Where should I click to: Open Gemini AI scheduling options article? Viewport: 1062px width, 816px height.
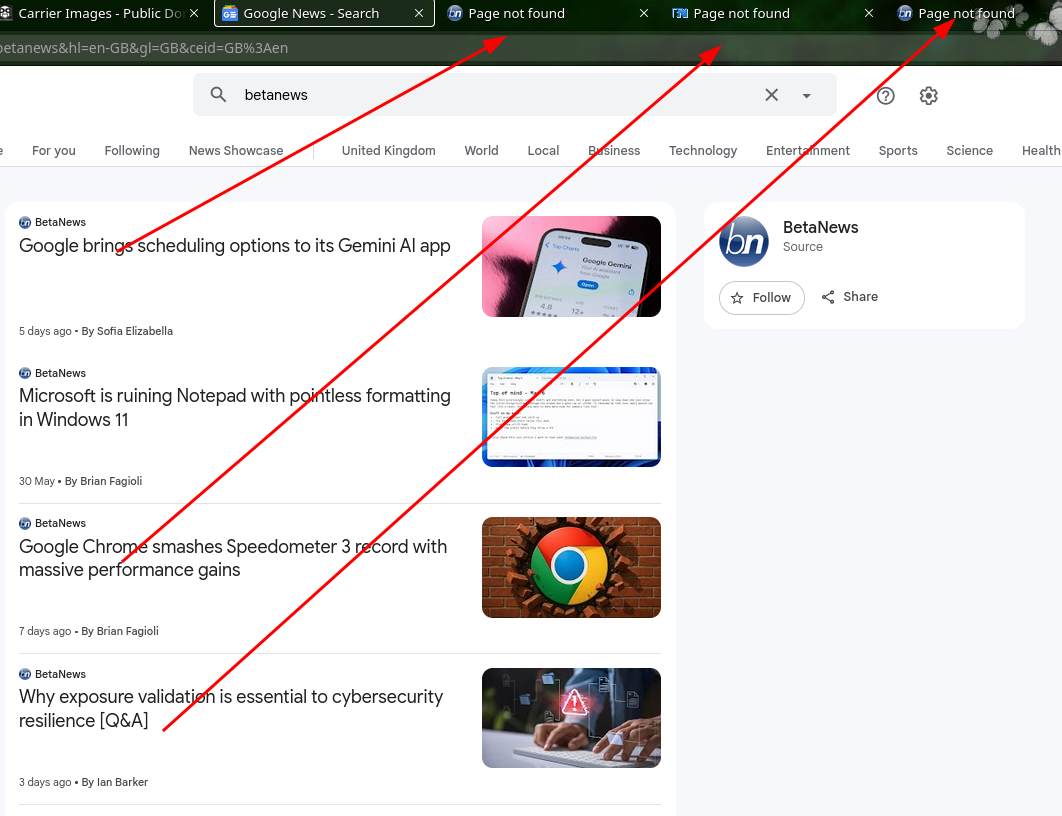click(x=234, y=245)
